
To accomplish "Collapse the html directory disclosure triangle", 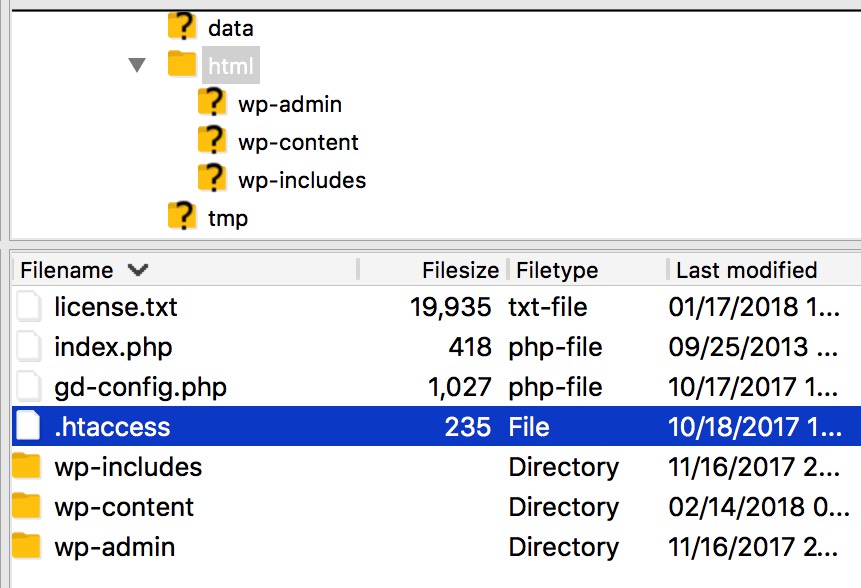I will click(x=136, y=64).
